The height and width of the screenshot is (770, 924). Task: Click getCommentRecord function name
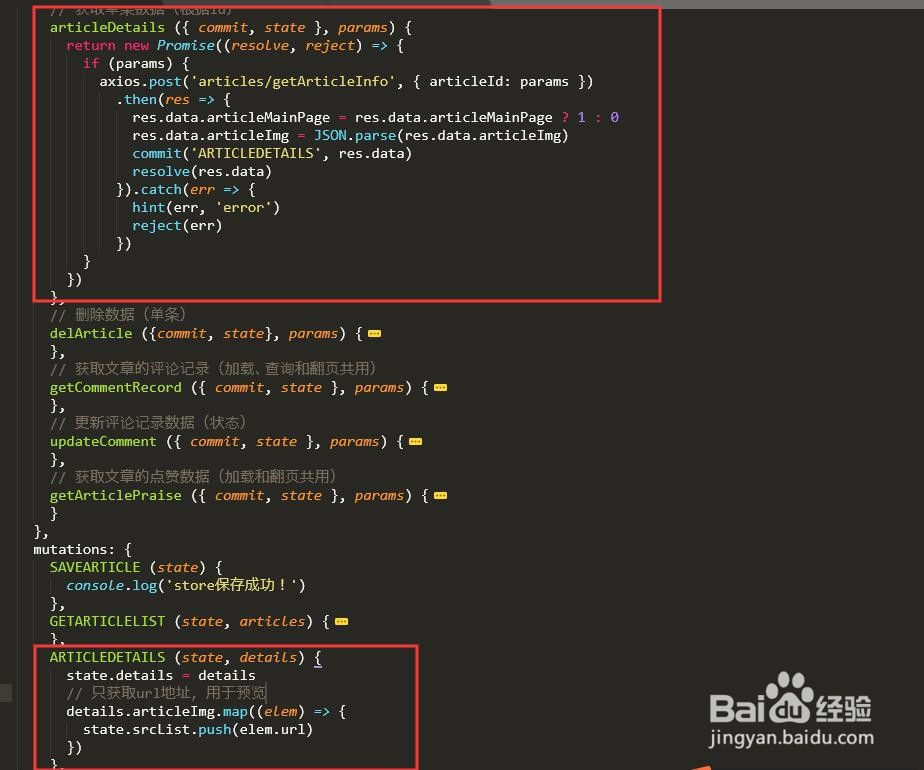tap(116, 388)
